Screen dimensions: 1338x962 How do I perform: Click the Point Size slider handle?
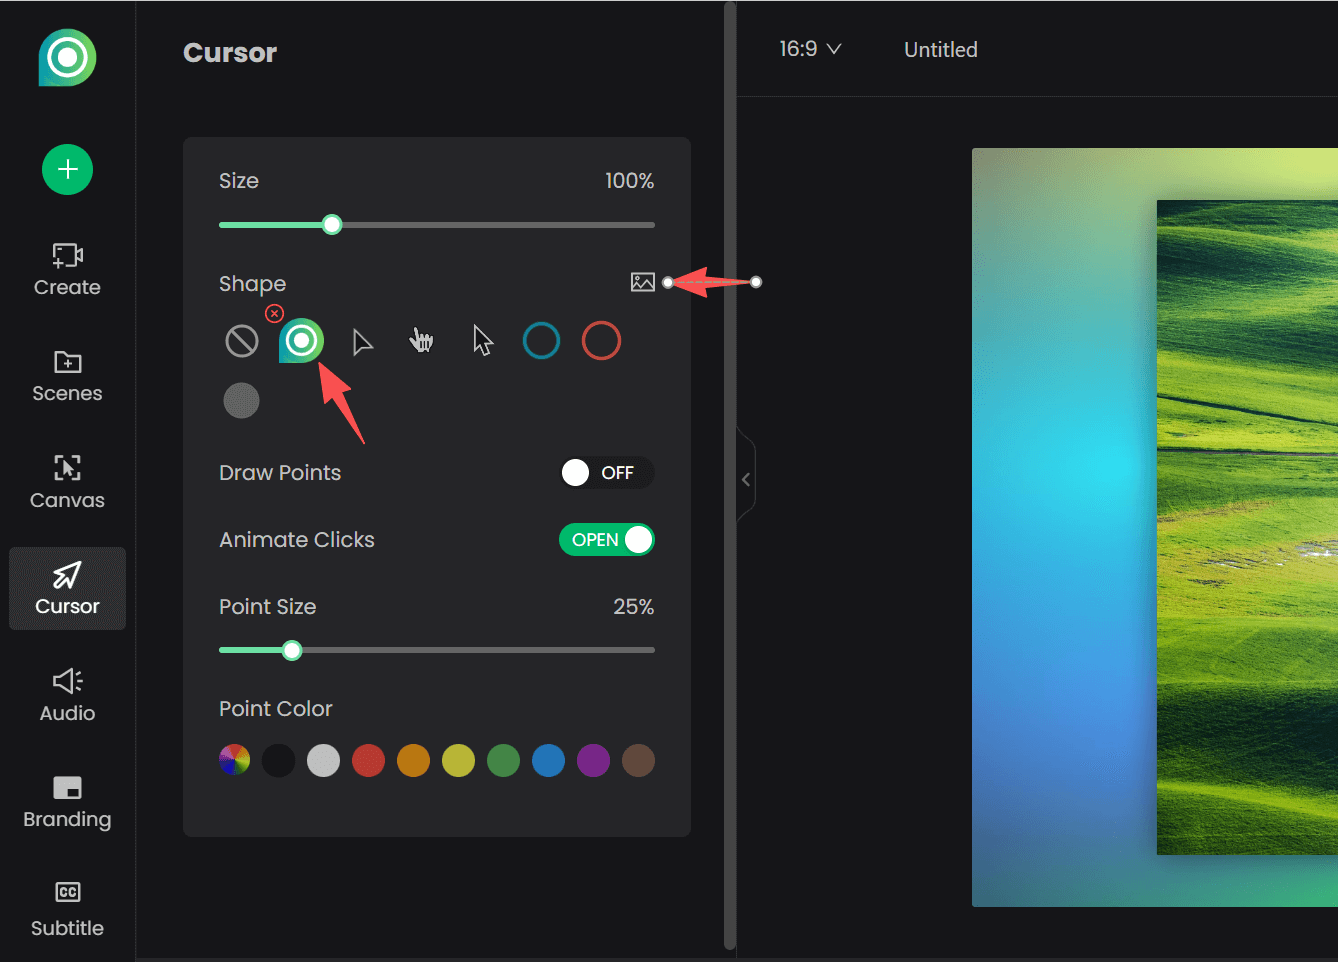coord(291,650)
